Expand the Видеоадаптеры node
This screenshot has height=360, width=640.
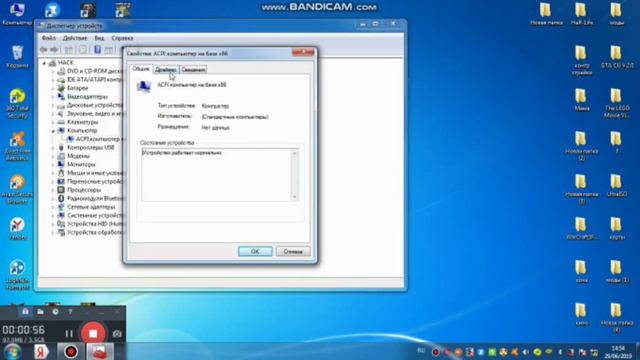tap(53, 97)
